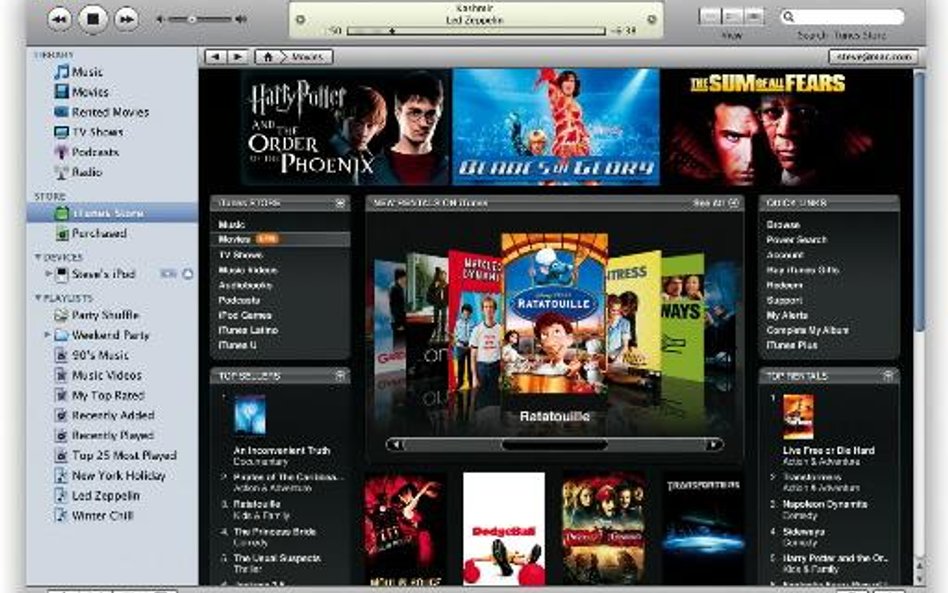948x593 pixels.
Task: Click the iTunes Store search field
Action: click(842, 17)
